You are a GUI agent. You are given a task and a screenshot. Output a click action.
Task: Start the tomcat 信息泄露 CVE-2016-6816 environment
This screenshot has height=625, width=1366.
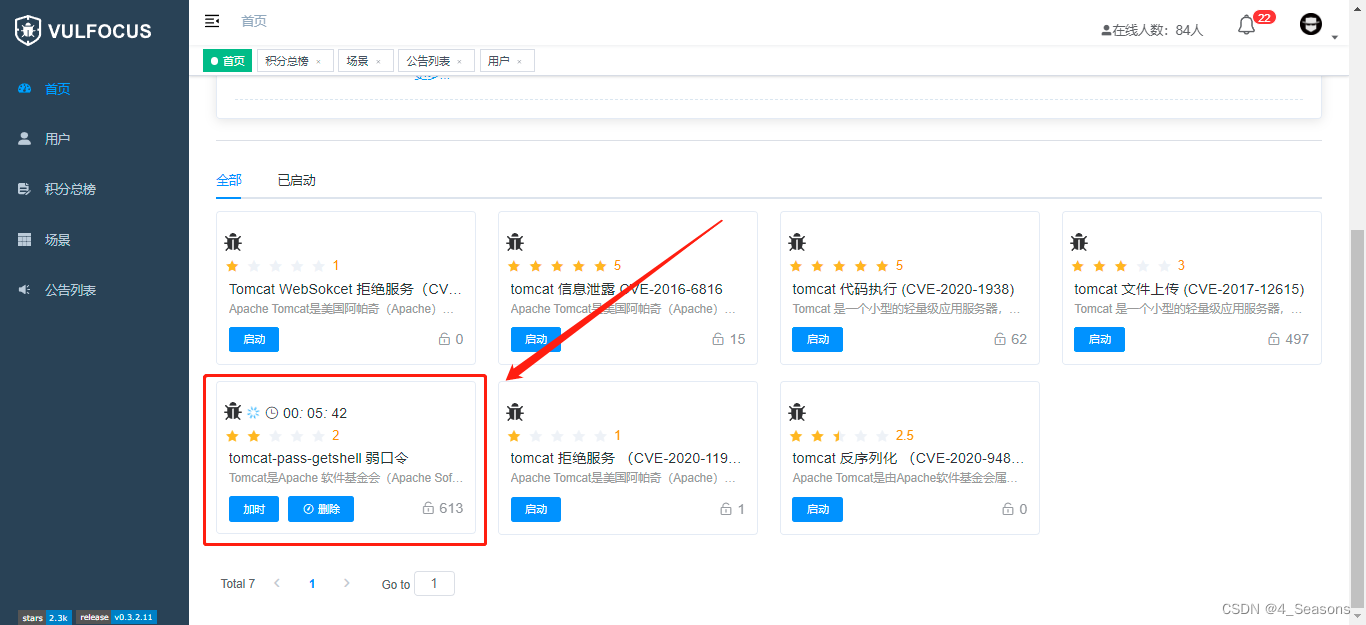pyautogui.click(x=536, y=339)
